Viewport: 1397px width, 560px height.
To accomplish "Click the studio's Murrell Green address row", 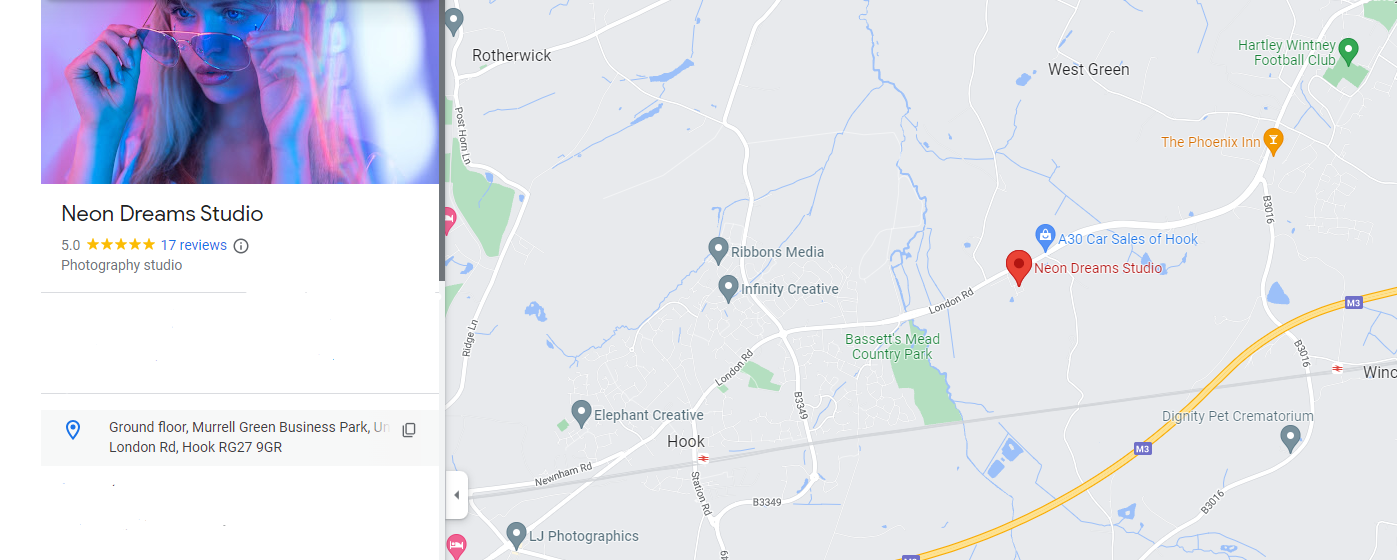I will pyautogui.click(x=240, y=437).
